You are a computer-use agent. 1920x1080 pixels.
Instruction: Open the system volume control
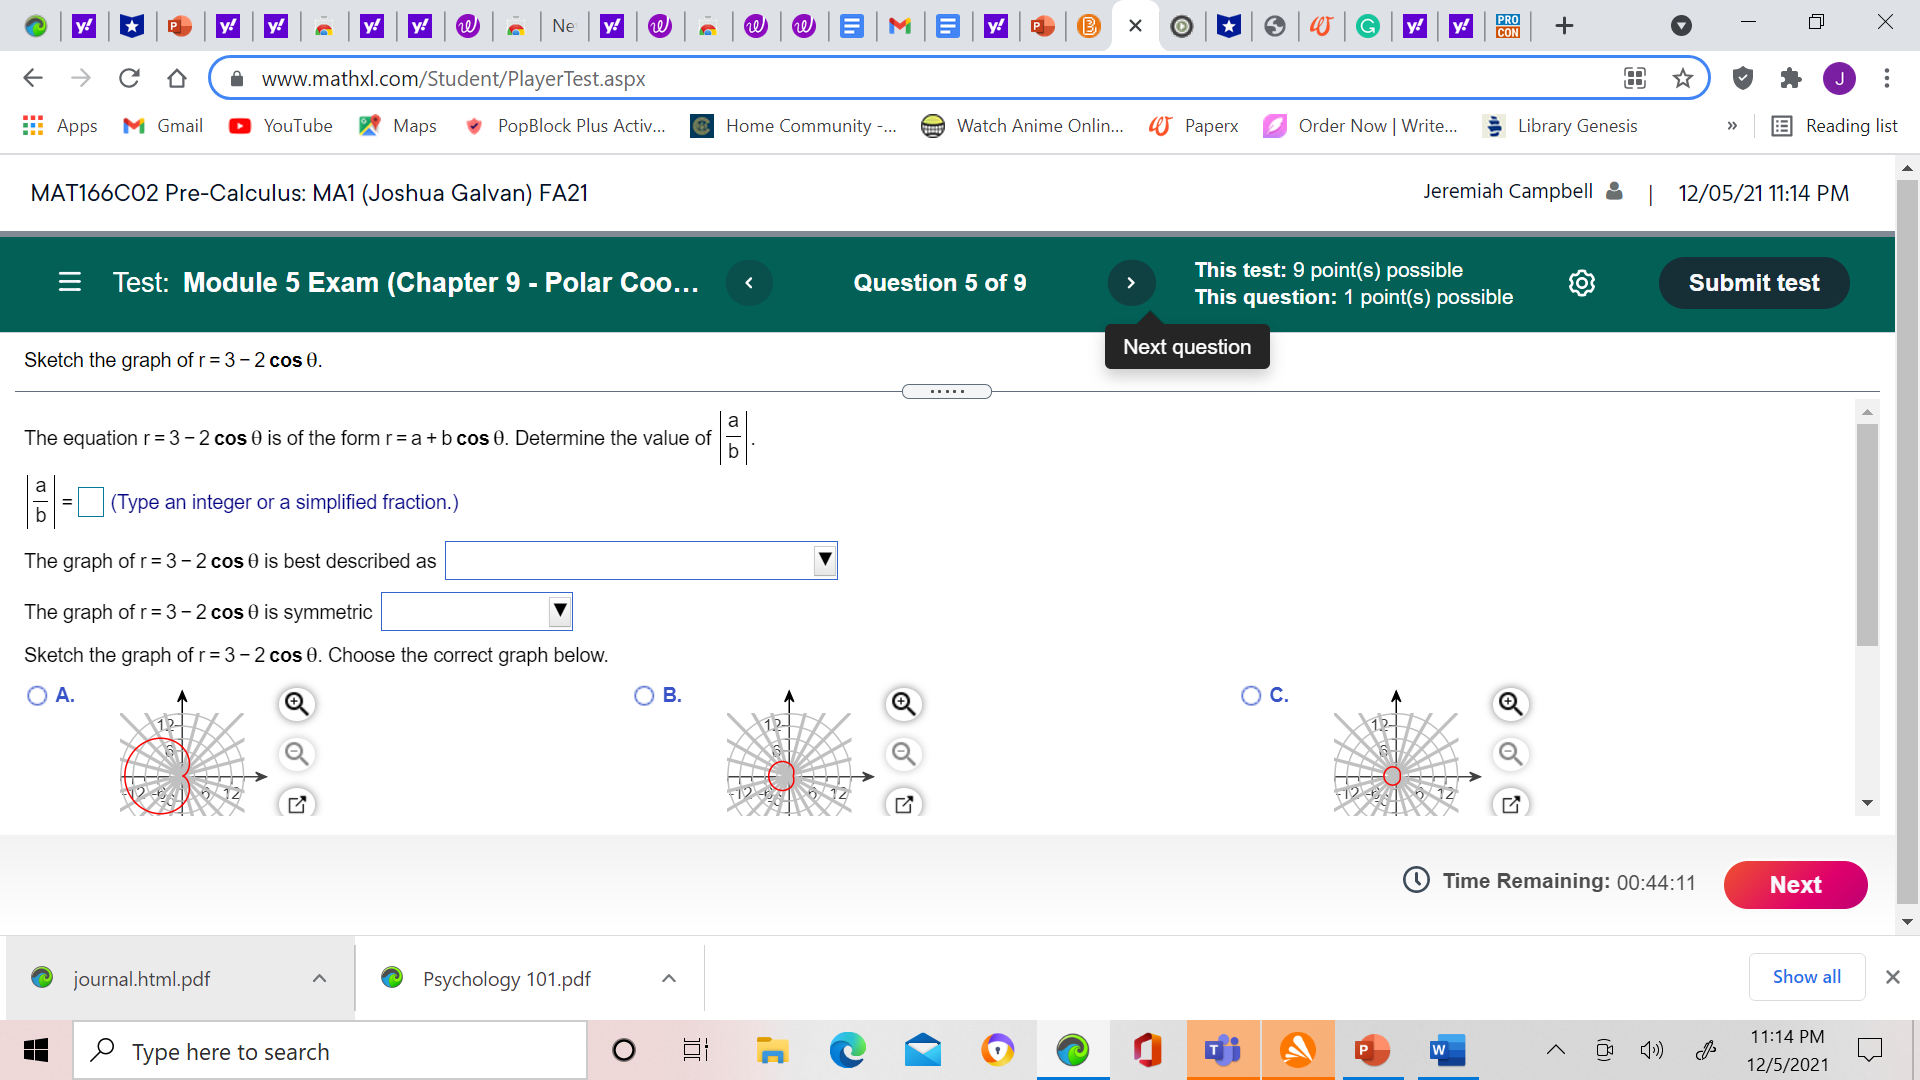coord(1652,1050)
